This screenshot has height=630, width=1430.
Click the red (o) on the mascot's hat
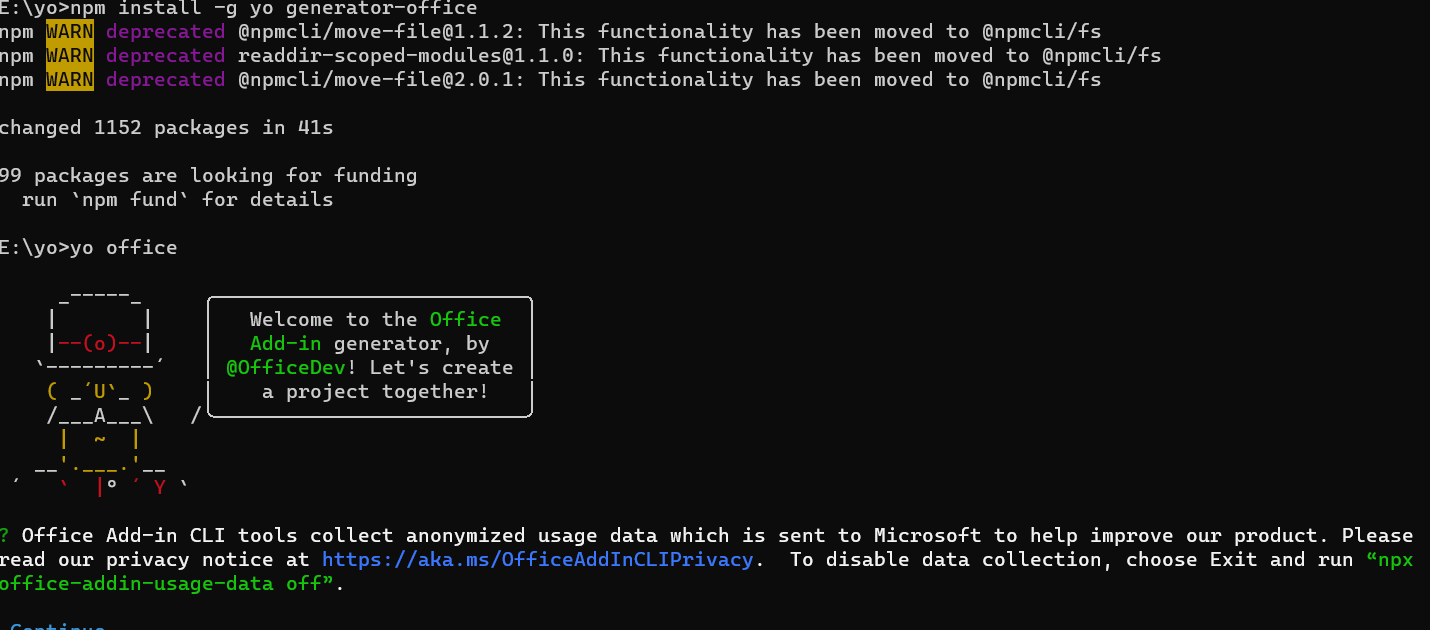click(x=100, y=344)
